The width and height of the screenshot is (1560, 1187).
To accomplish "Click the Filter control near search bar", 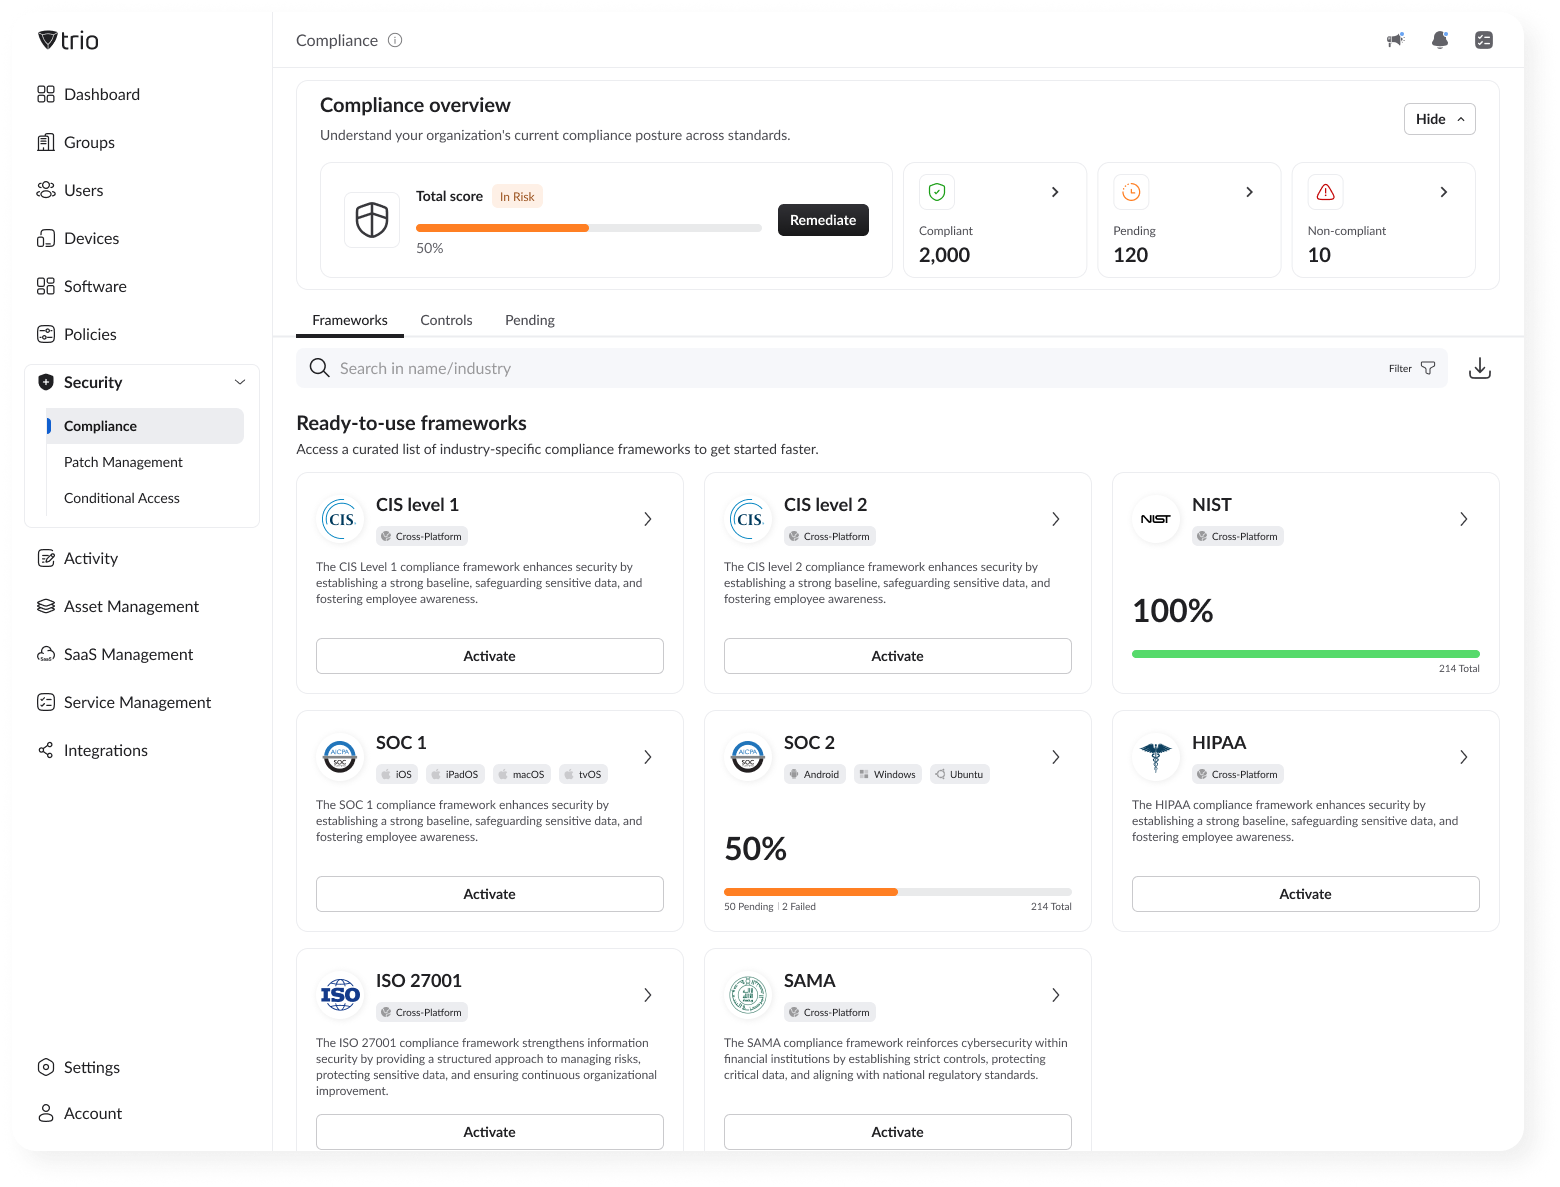I will (x=1410, y=368).
